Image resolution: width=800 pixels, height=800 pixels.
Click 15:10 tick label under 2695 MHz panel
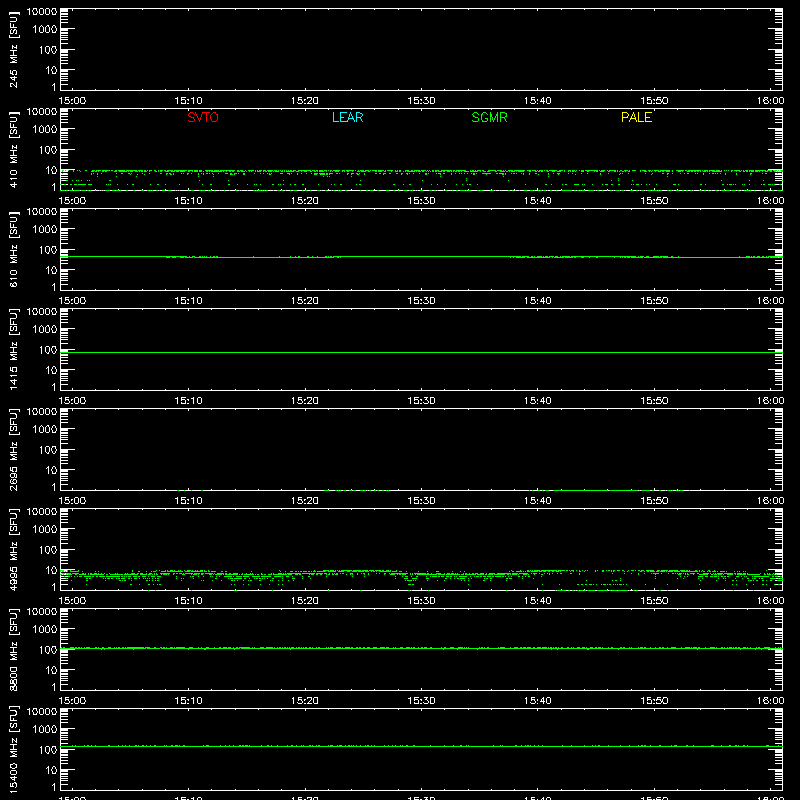pyautogui.click(x=188, y=501)
